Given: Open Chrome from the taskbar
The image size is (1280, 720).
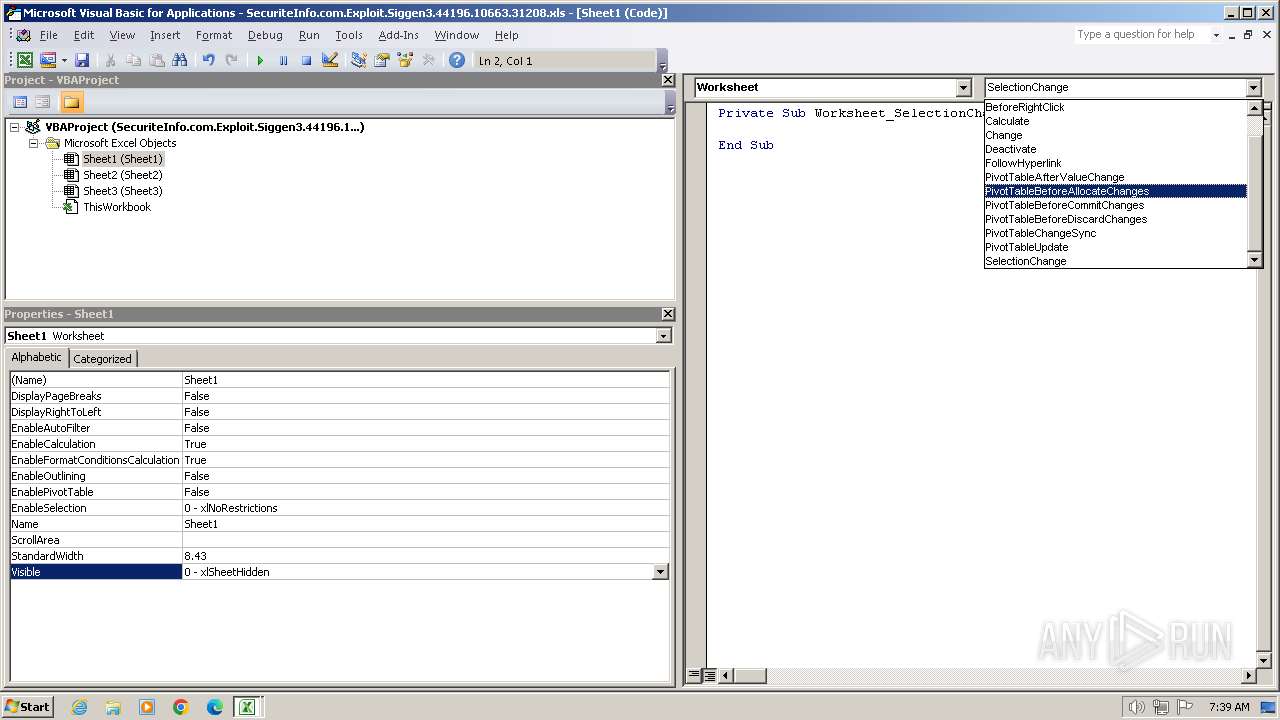Looking at the screenshot, I should pyautogui.click(x=181, y=707).
